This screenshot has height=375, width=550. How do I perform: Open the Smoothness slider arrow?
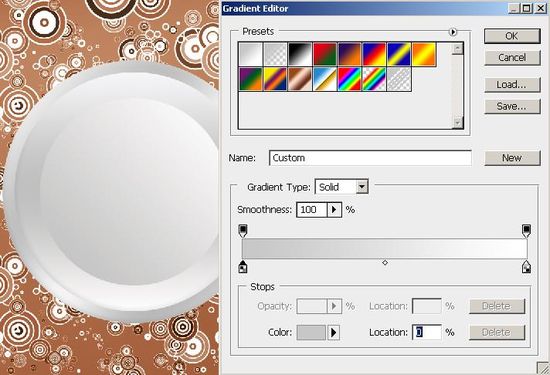coord(334,210)
